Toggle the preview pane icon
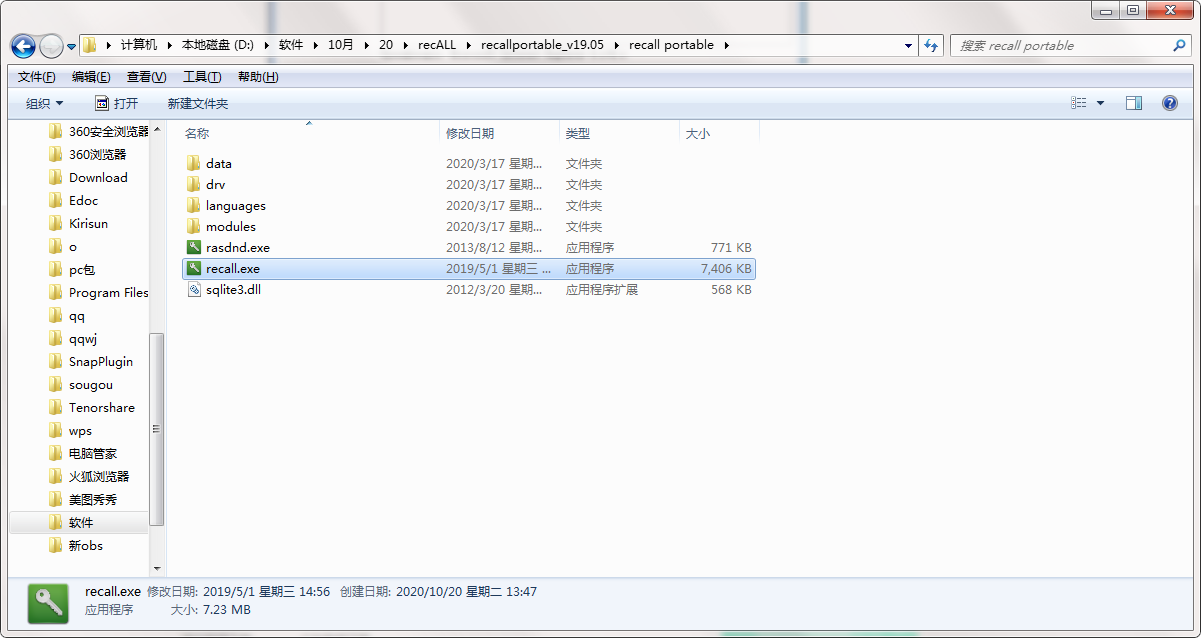This screenshot has height=638, width=1201. coord(1134,103)
